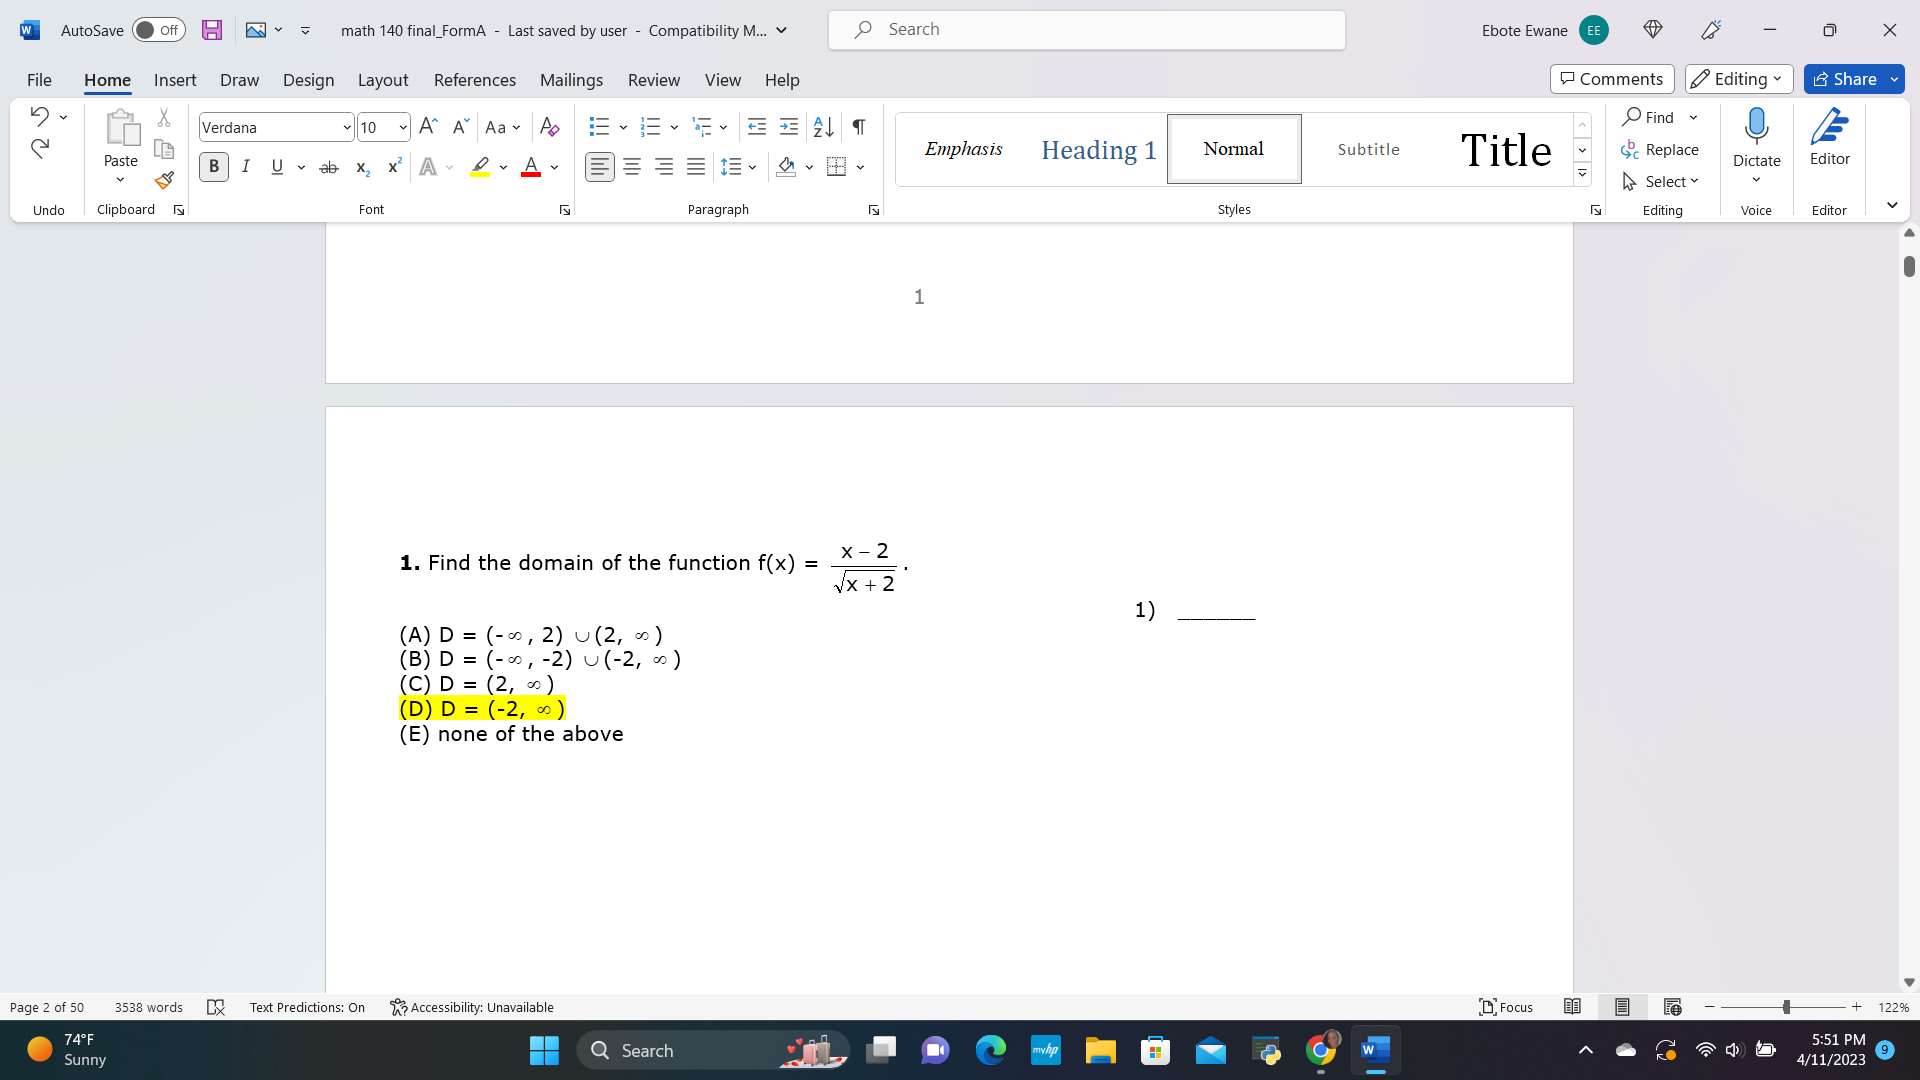Apply the Heading 1 style
Screen dimensions: 1920x1080
pyautogui.click(x=1099, y=149)
